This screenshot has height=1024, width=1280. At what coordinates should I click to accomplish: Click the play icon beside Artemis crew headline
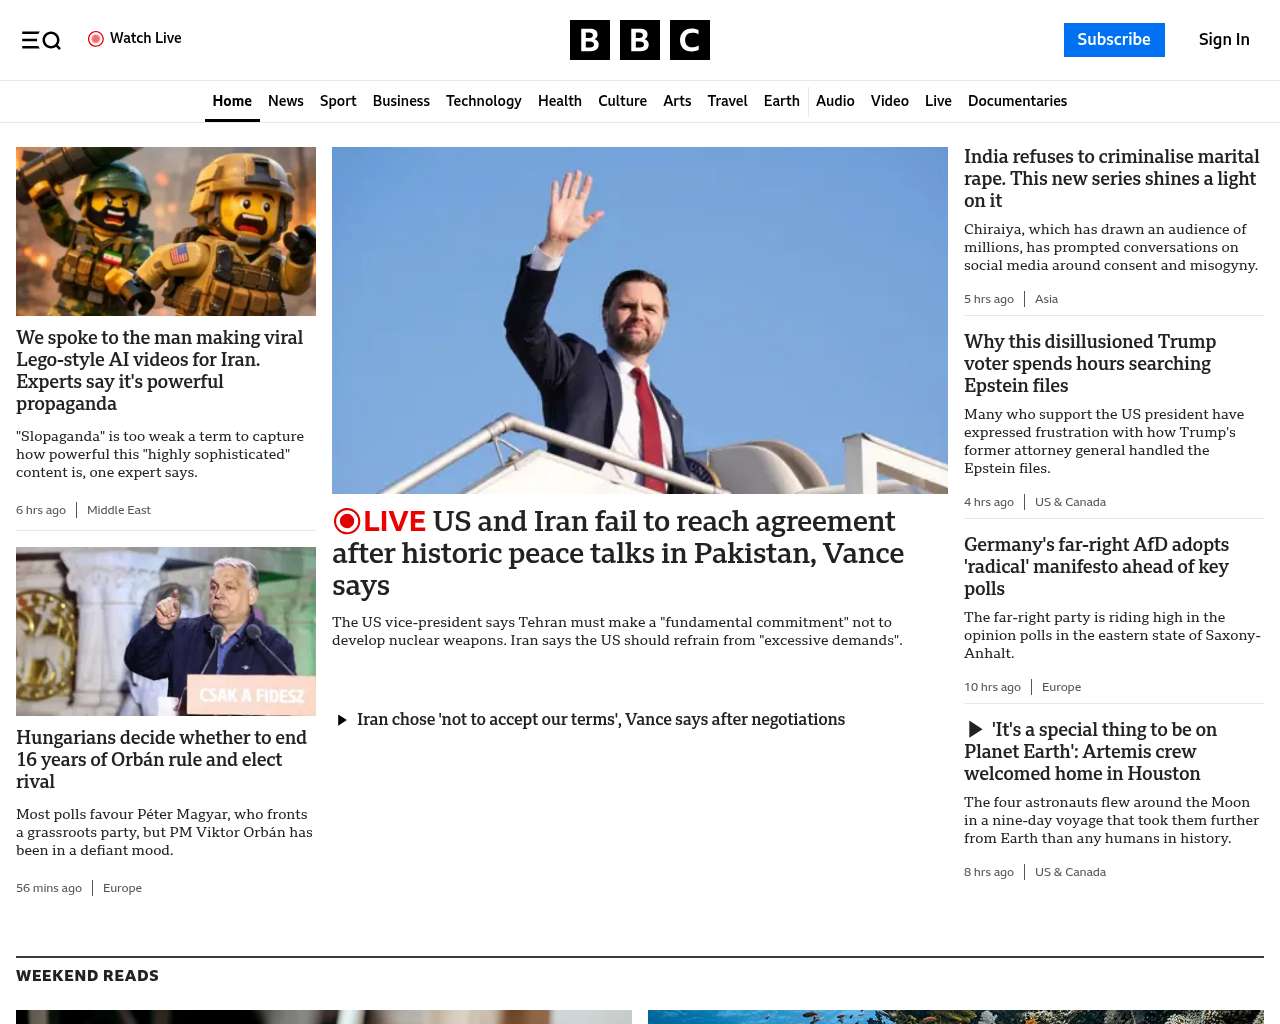975,730
